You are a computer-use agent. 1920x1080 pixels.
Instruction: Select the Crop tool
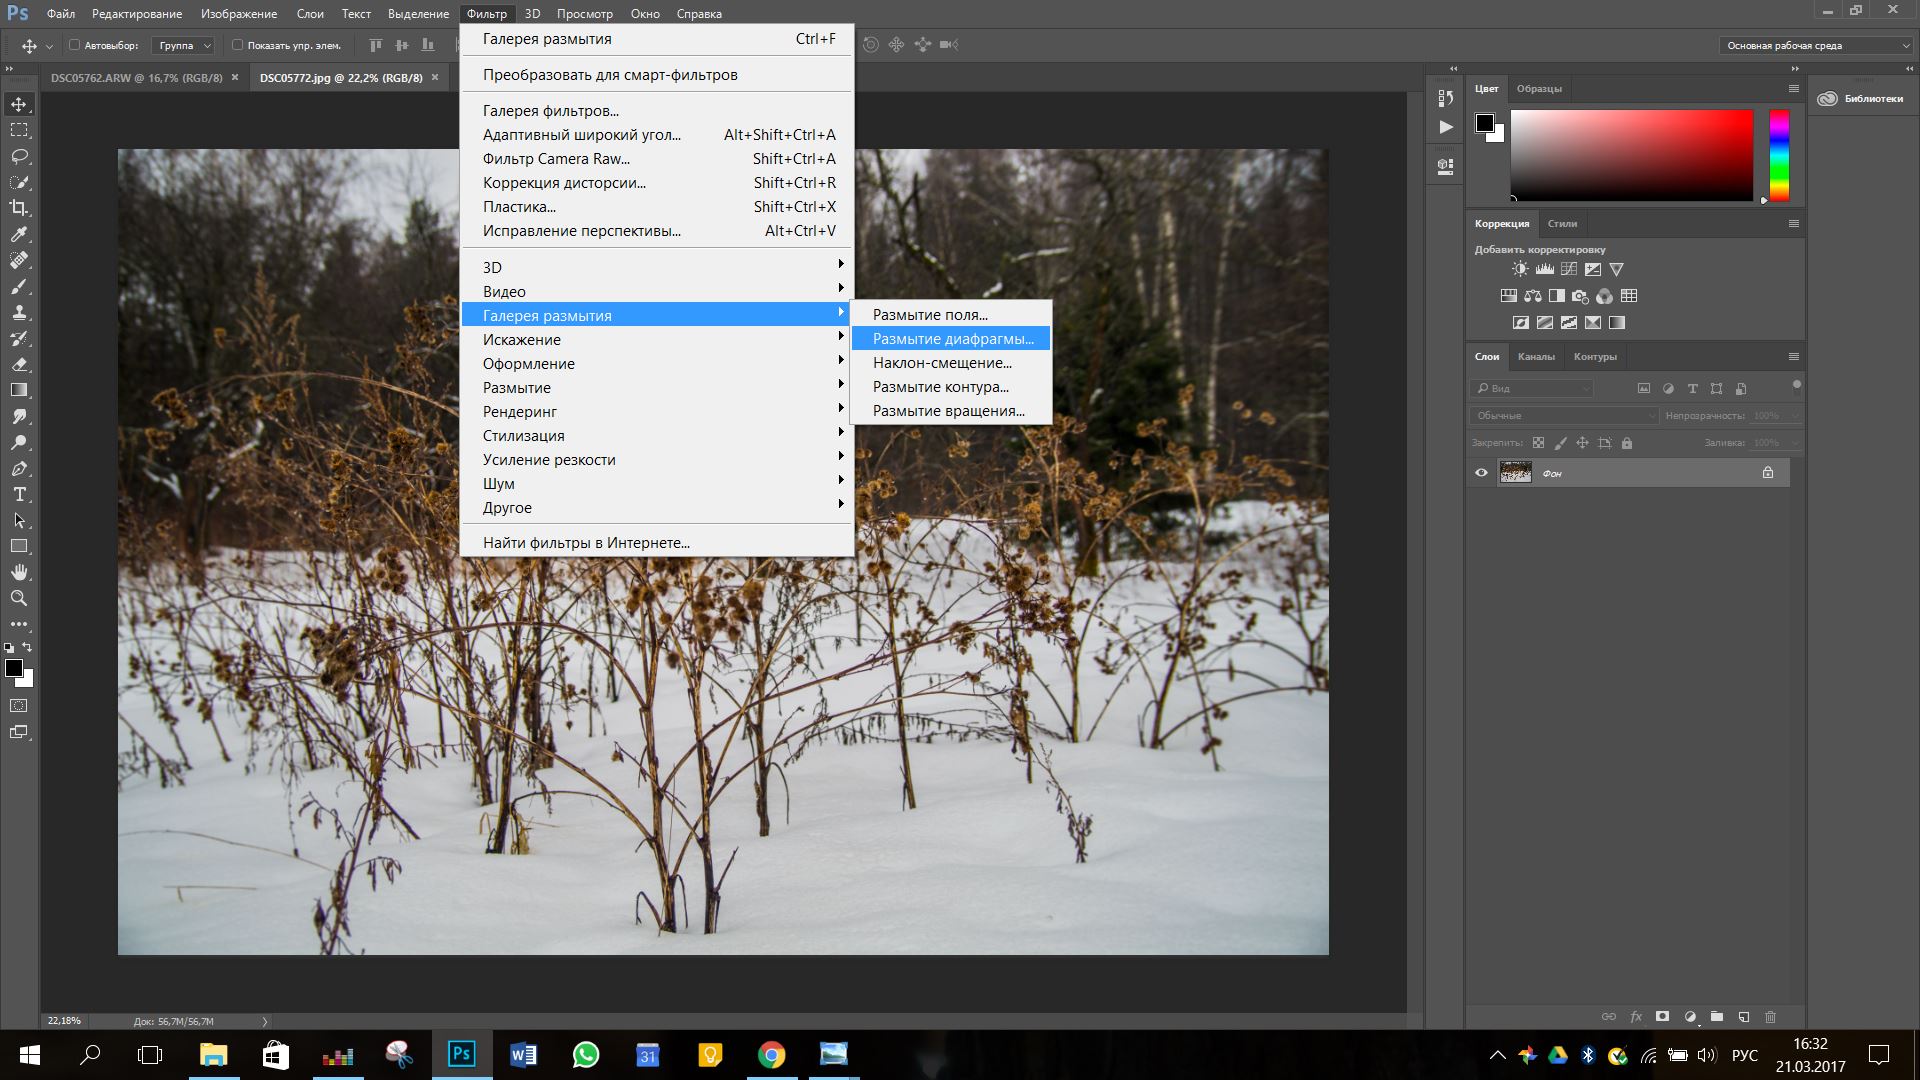19,208
